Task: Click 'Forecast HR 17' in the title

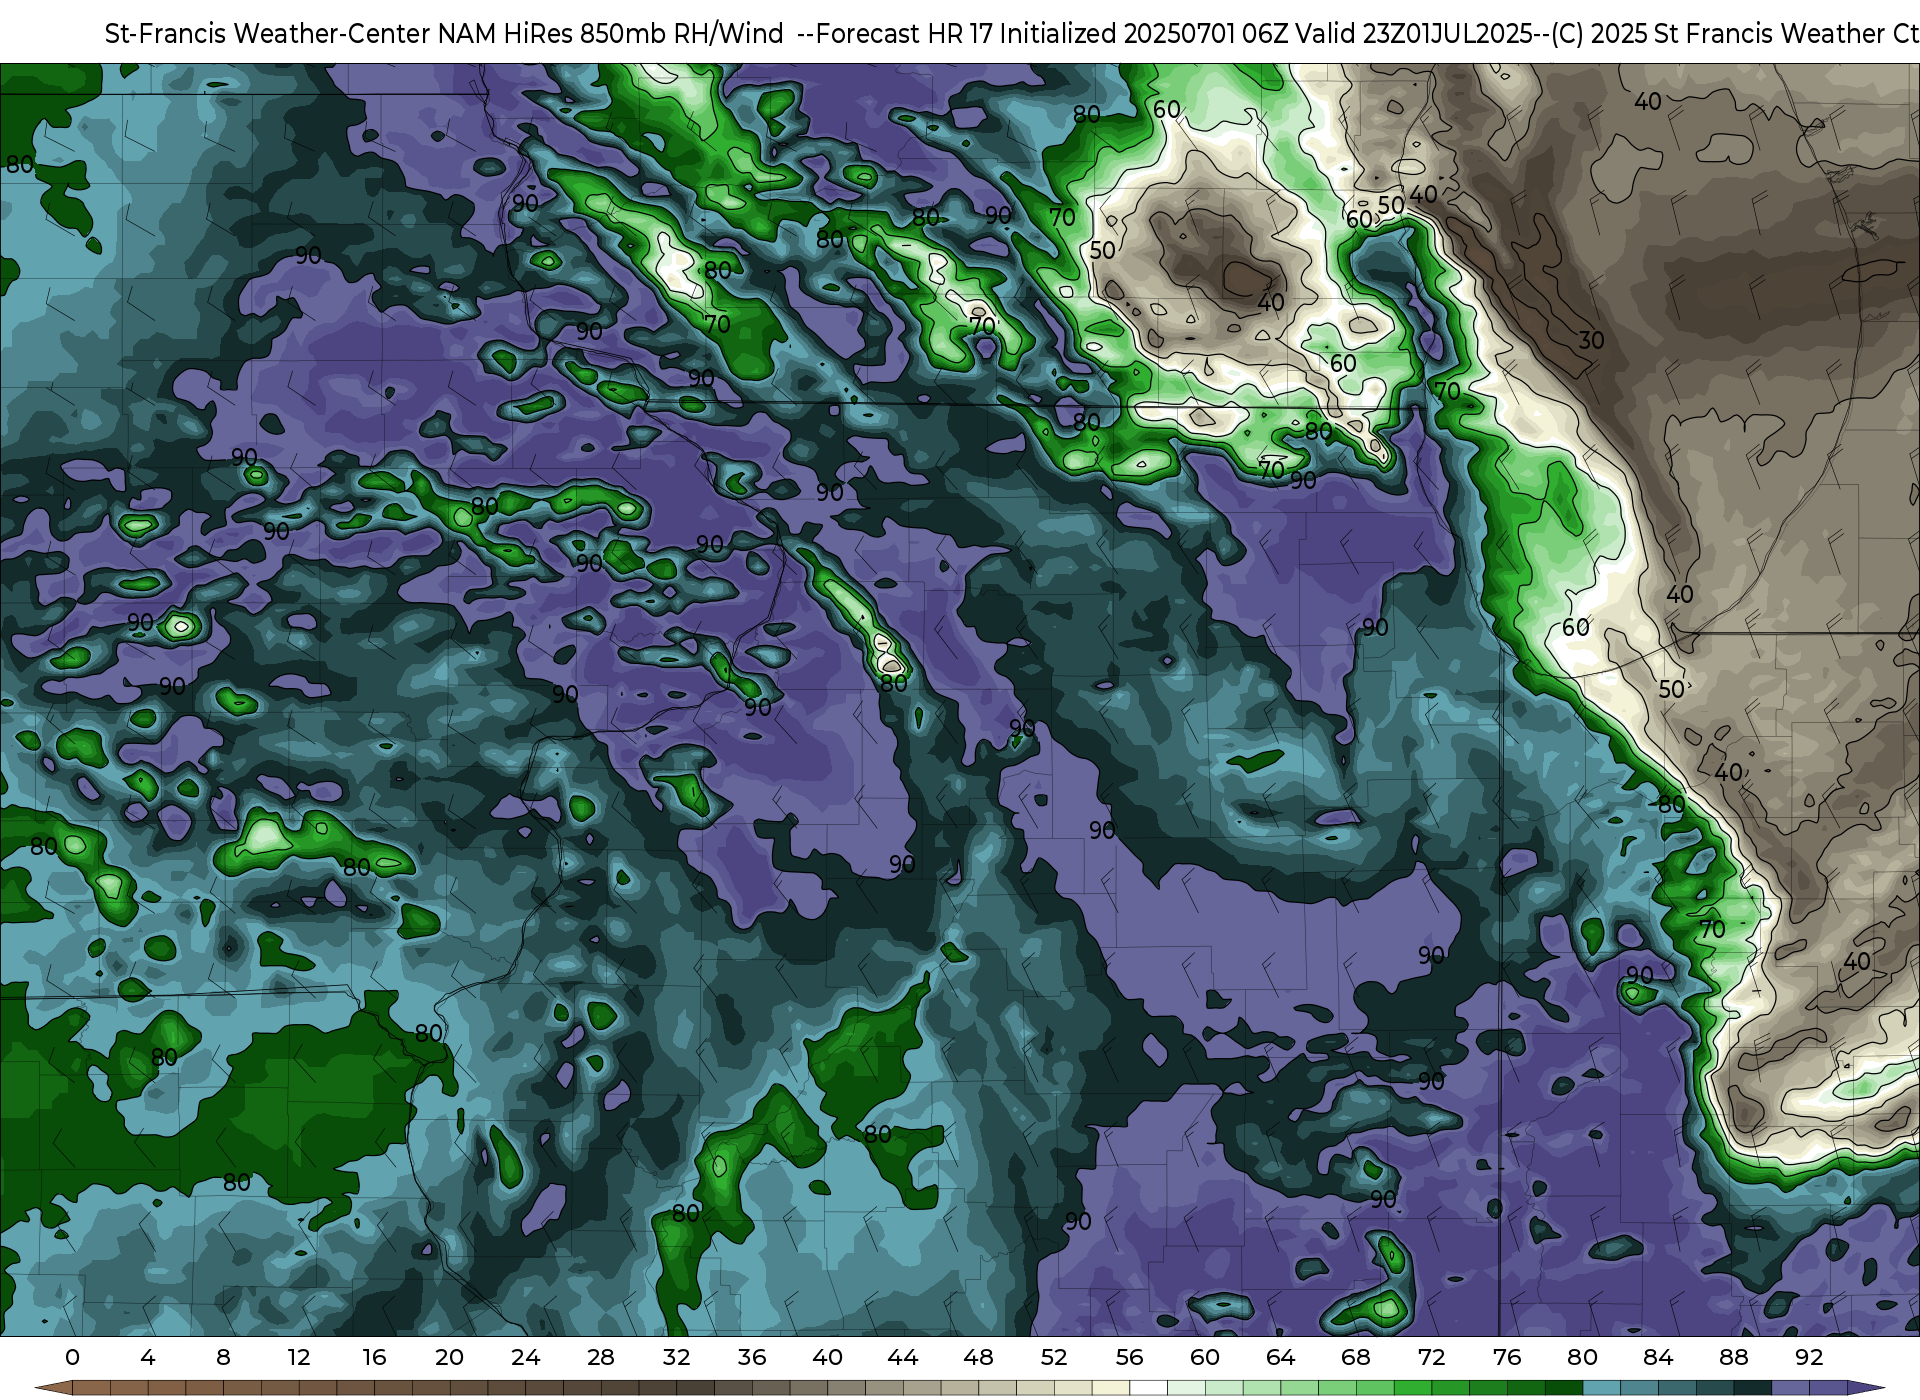Action: point(905,34)
